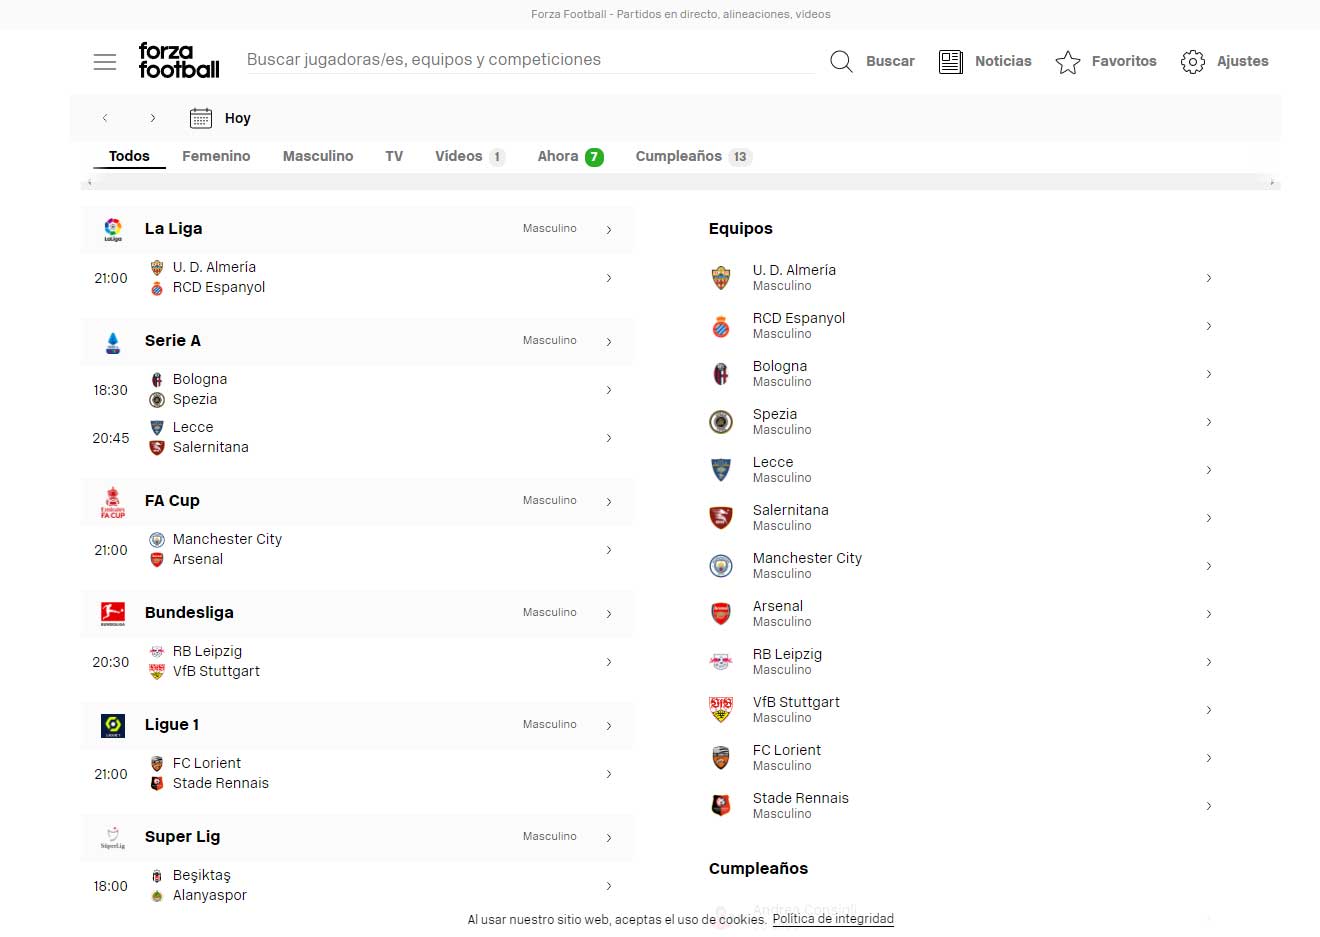Open the Política de integridad link
The width and height of the screenshot is (1320, 937).
click(833, 919)
